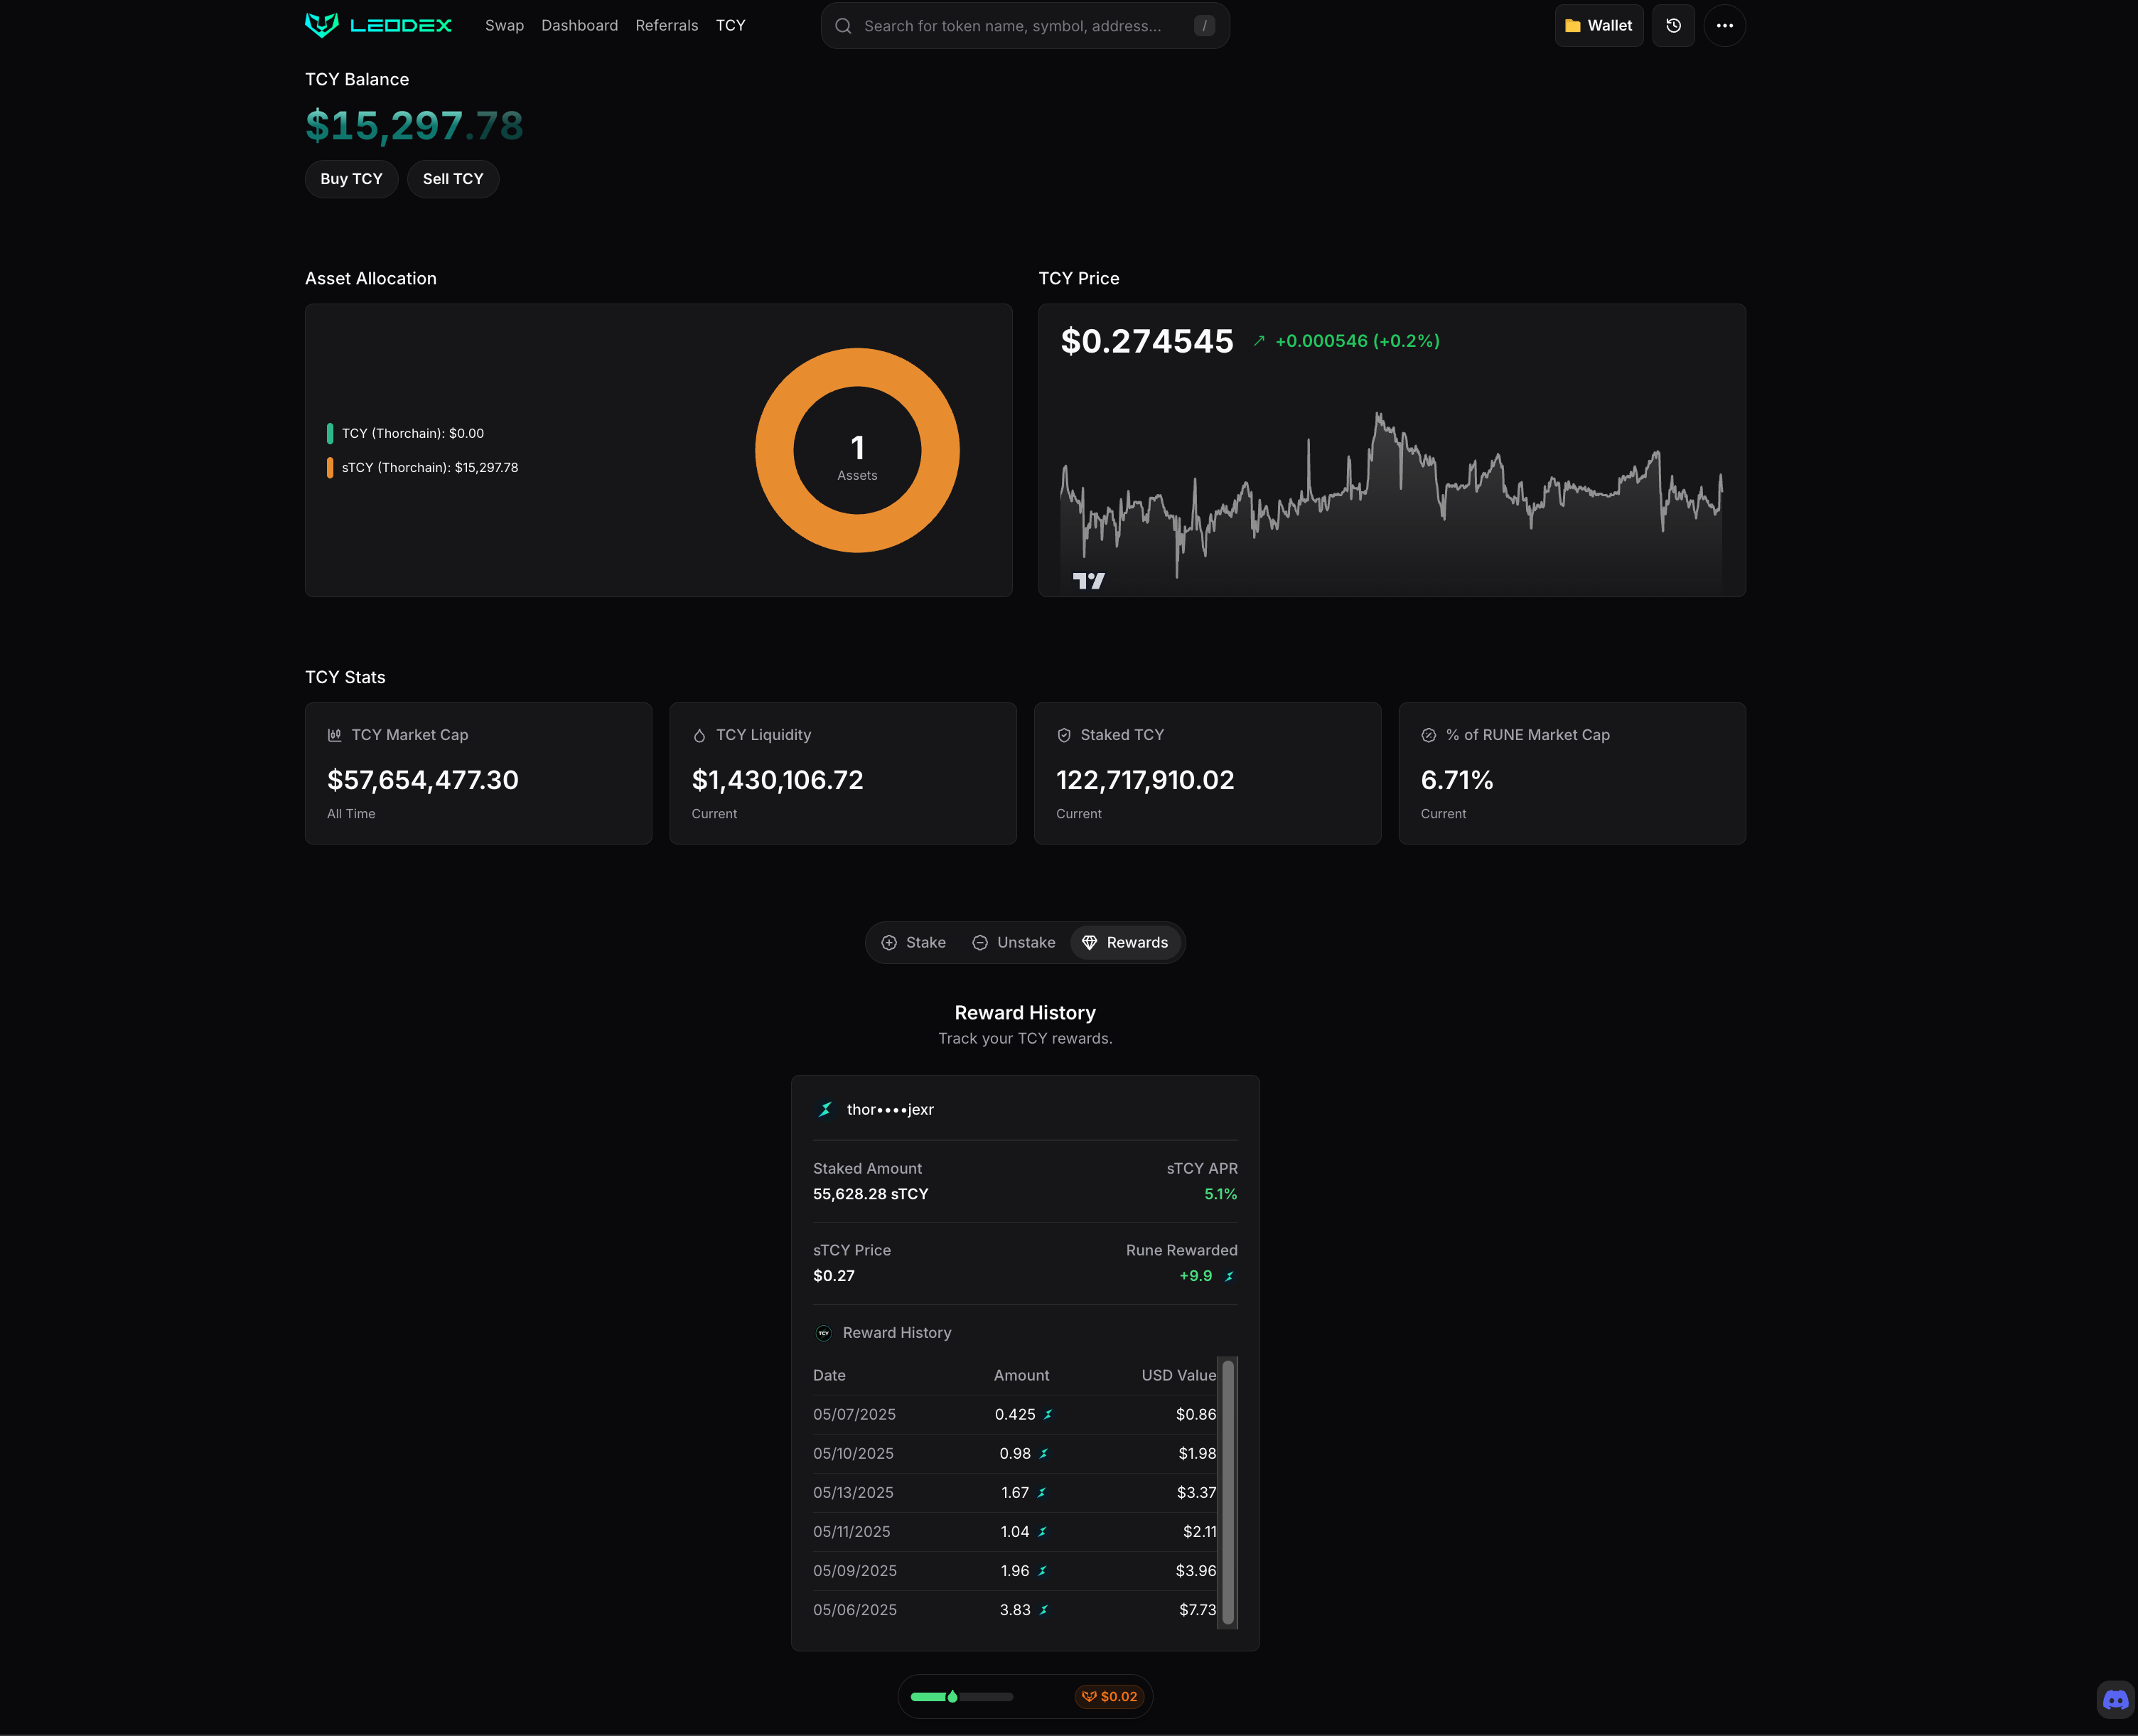Viewport: 2138px width, 1736px height.
Task: Click the 6.71% value
Action: pyautogui.click(x=1457, y=780)
